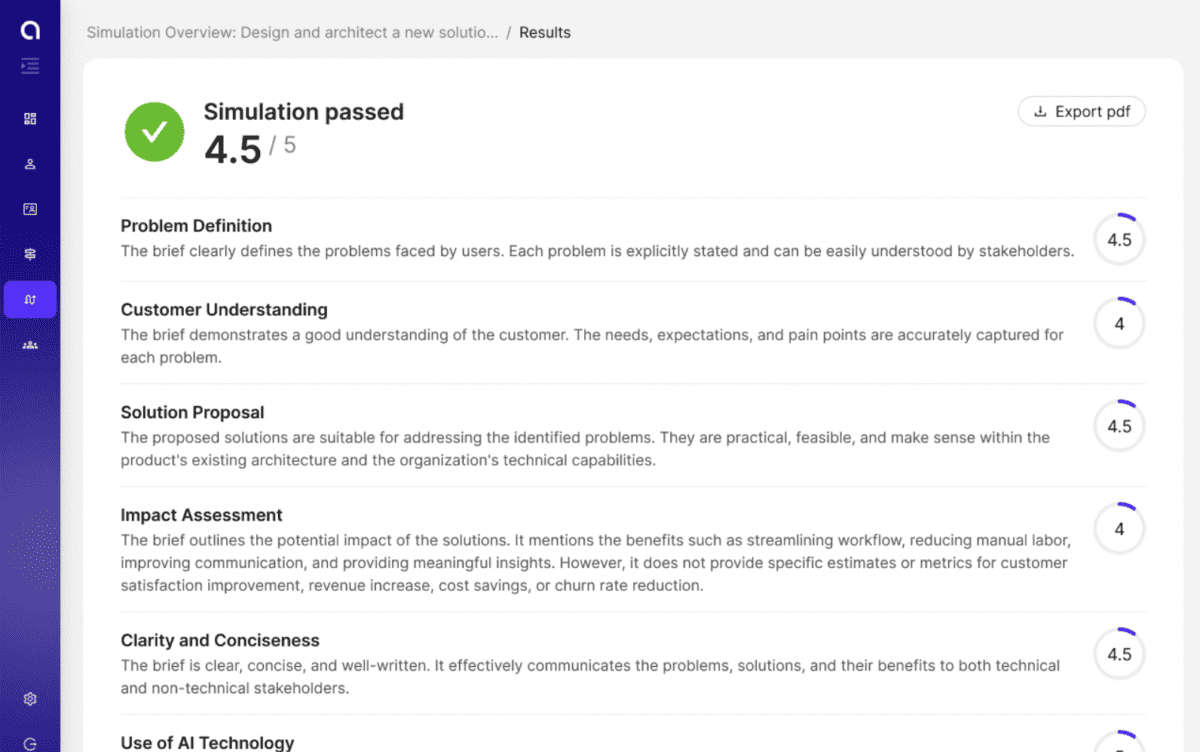Viewport: 1200px width, 752px height.
Task: Open the settings gear at the sidebar bottom
Action: (x=30, y=699)
